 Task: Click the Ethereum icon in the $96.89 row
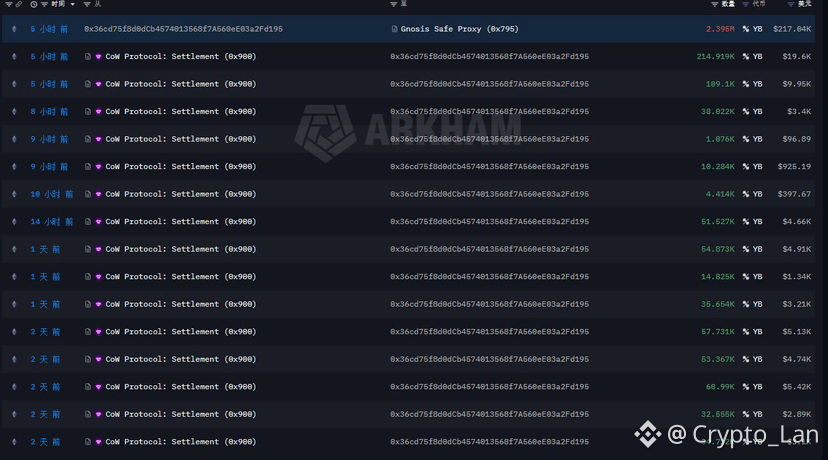[x=14, y=139]
